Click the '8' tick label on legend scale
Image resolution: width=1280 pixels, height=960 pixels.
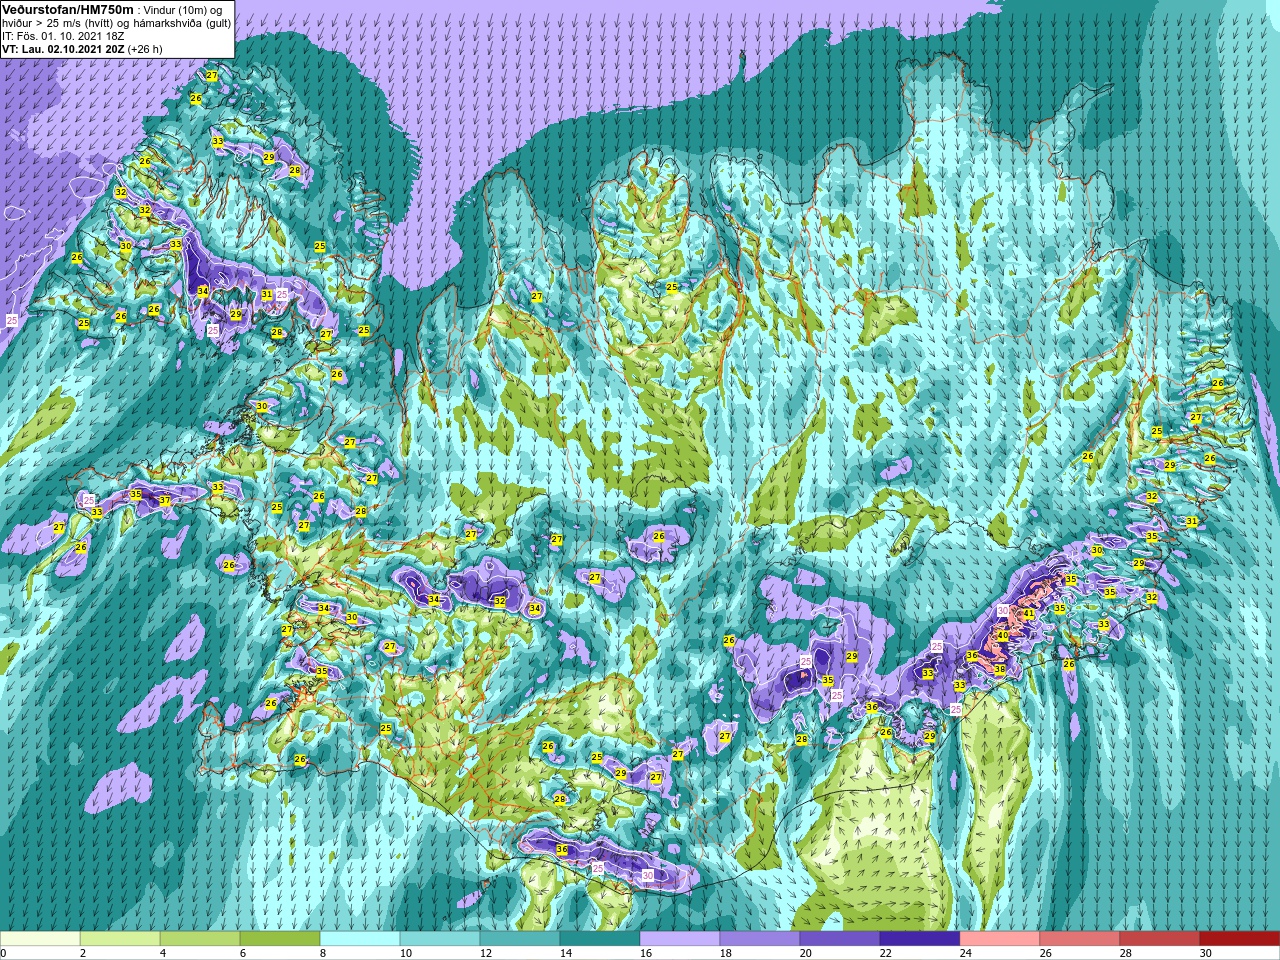pyautogui.click(x=322, y=953)
